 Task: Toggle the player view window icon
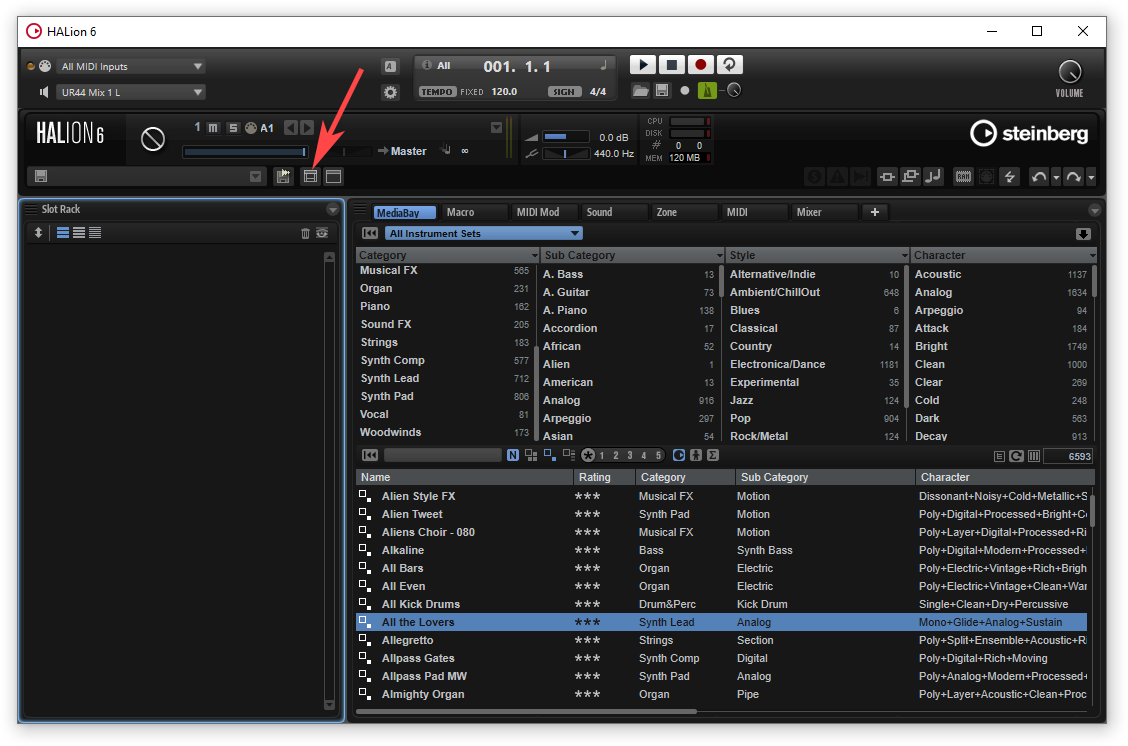pos(333,176)
